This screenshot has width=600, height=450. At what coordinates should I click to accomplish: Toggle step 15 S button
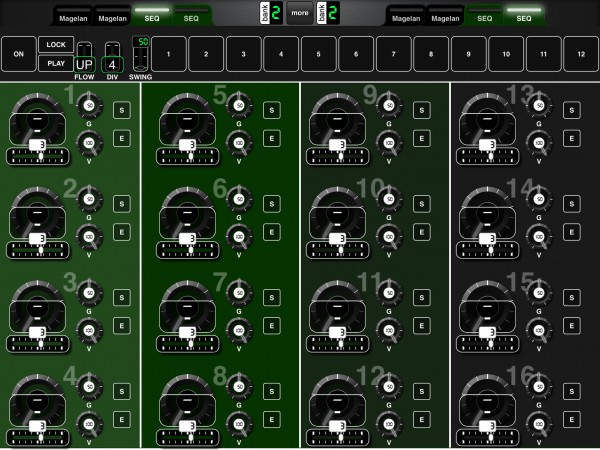coord(572,298)
